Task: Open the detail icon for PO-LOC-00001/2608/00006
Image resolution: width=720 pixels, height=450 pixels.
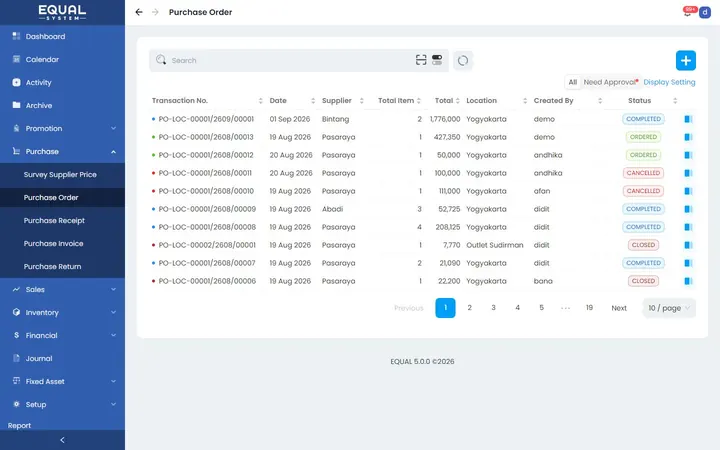Action: (x=688, y=281)
